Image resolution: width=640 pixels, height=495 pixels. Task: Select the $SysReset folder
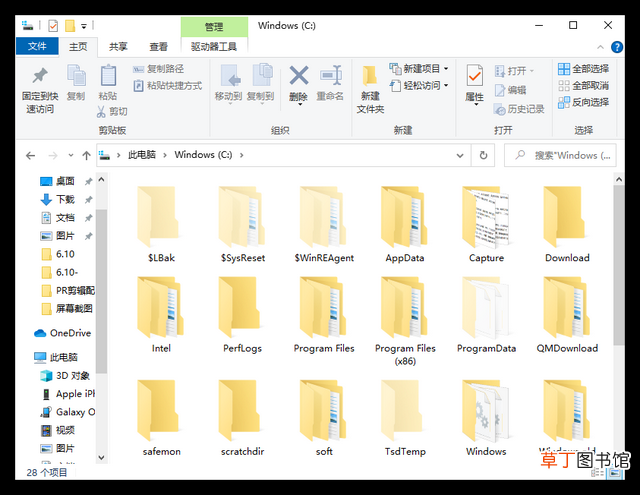tap(242, 224)
